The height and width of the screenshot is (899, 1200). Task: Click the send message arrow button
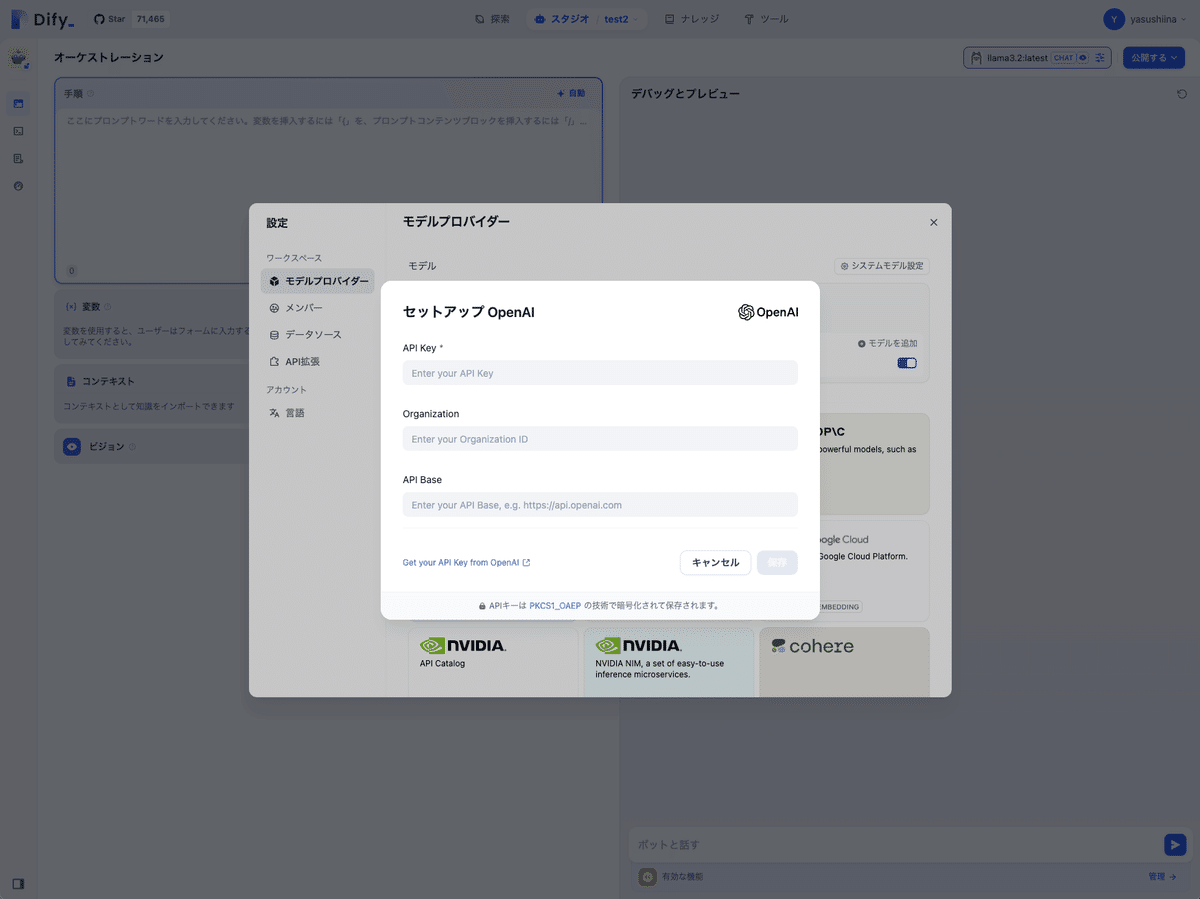tap(1175, 845)
